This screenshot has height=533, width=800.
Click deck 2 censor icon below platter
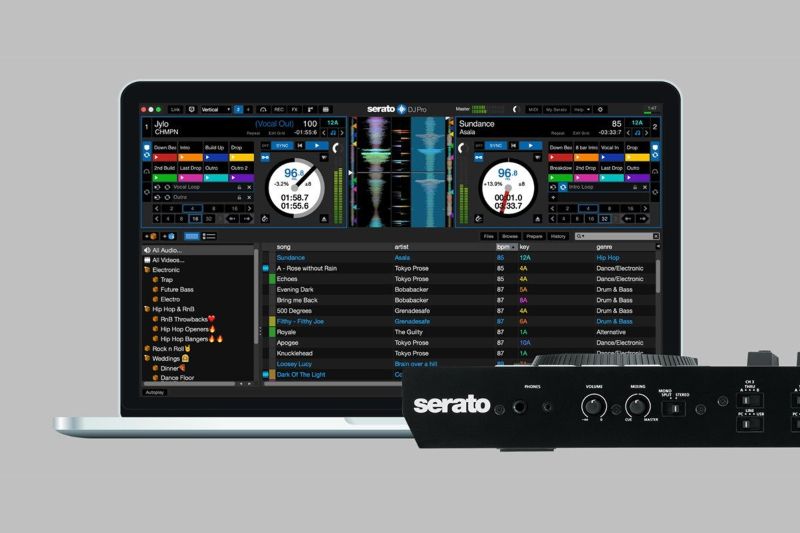tap(479, 219)
